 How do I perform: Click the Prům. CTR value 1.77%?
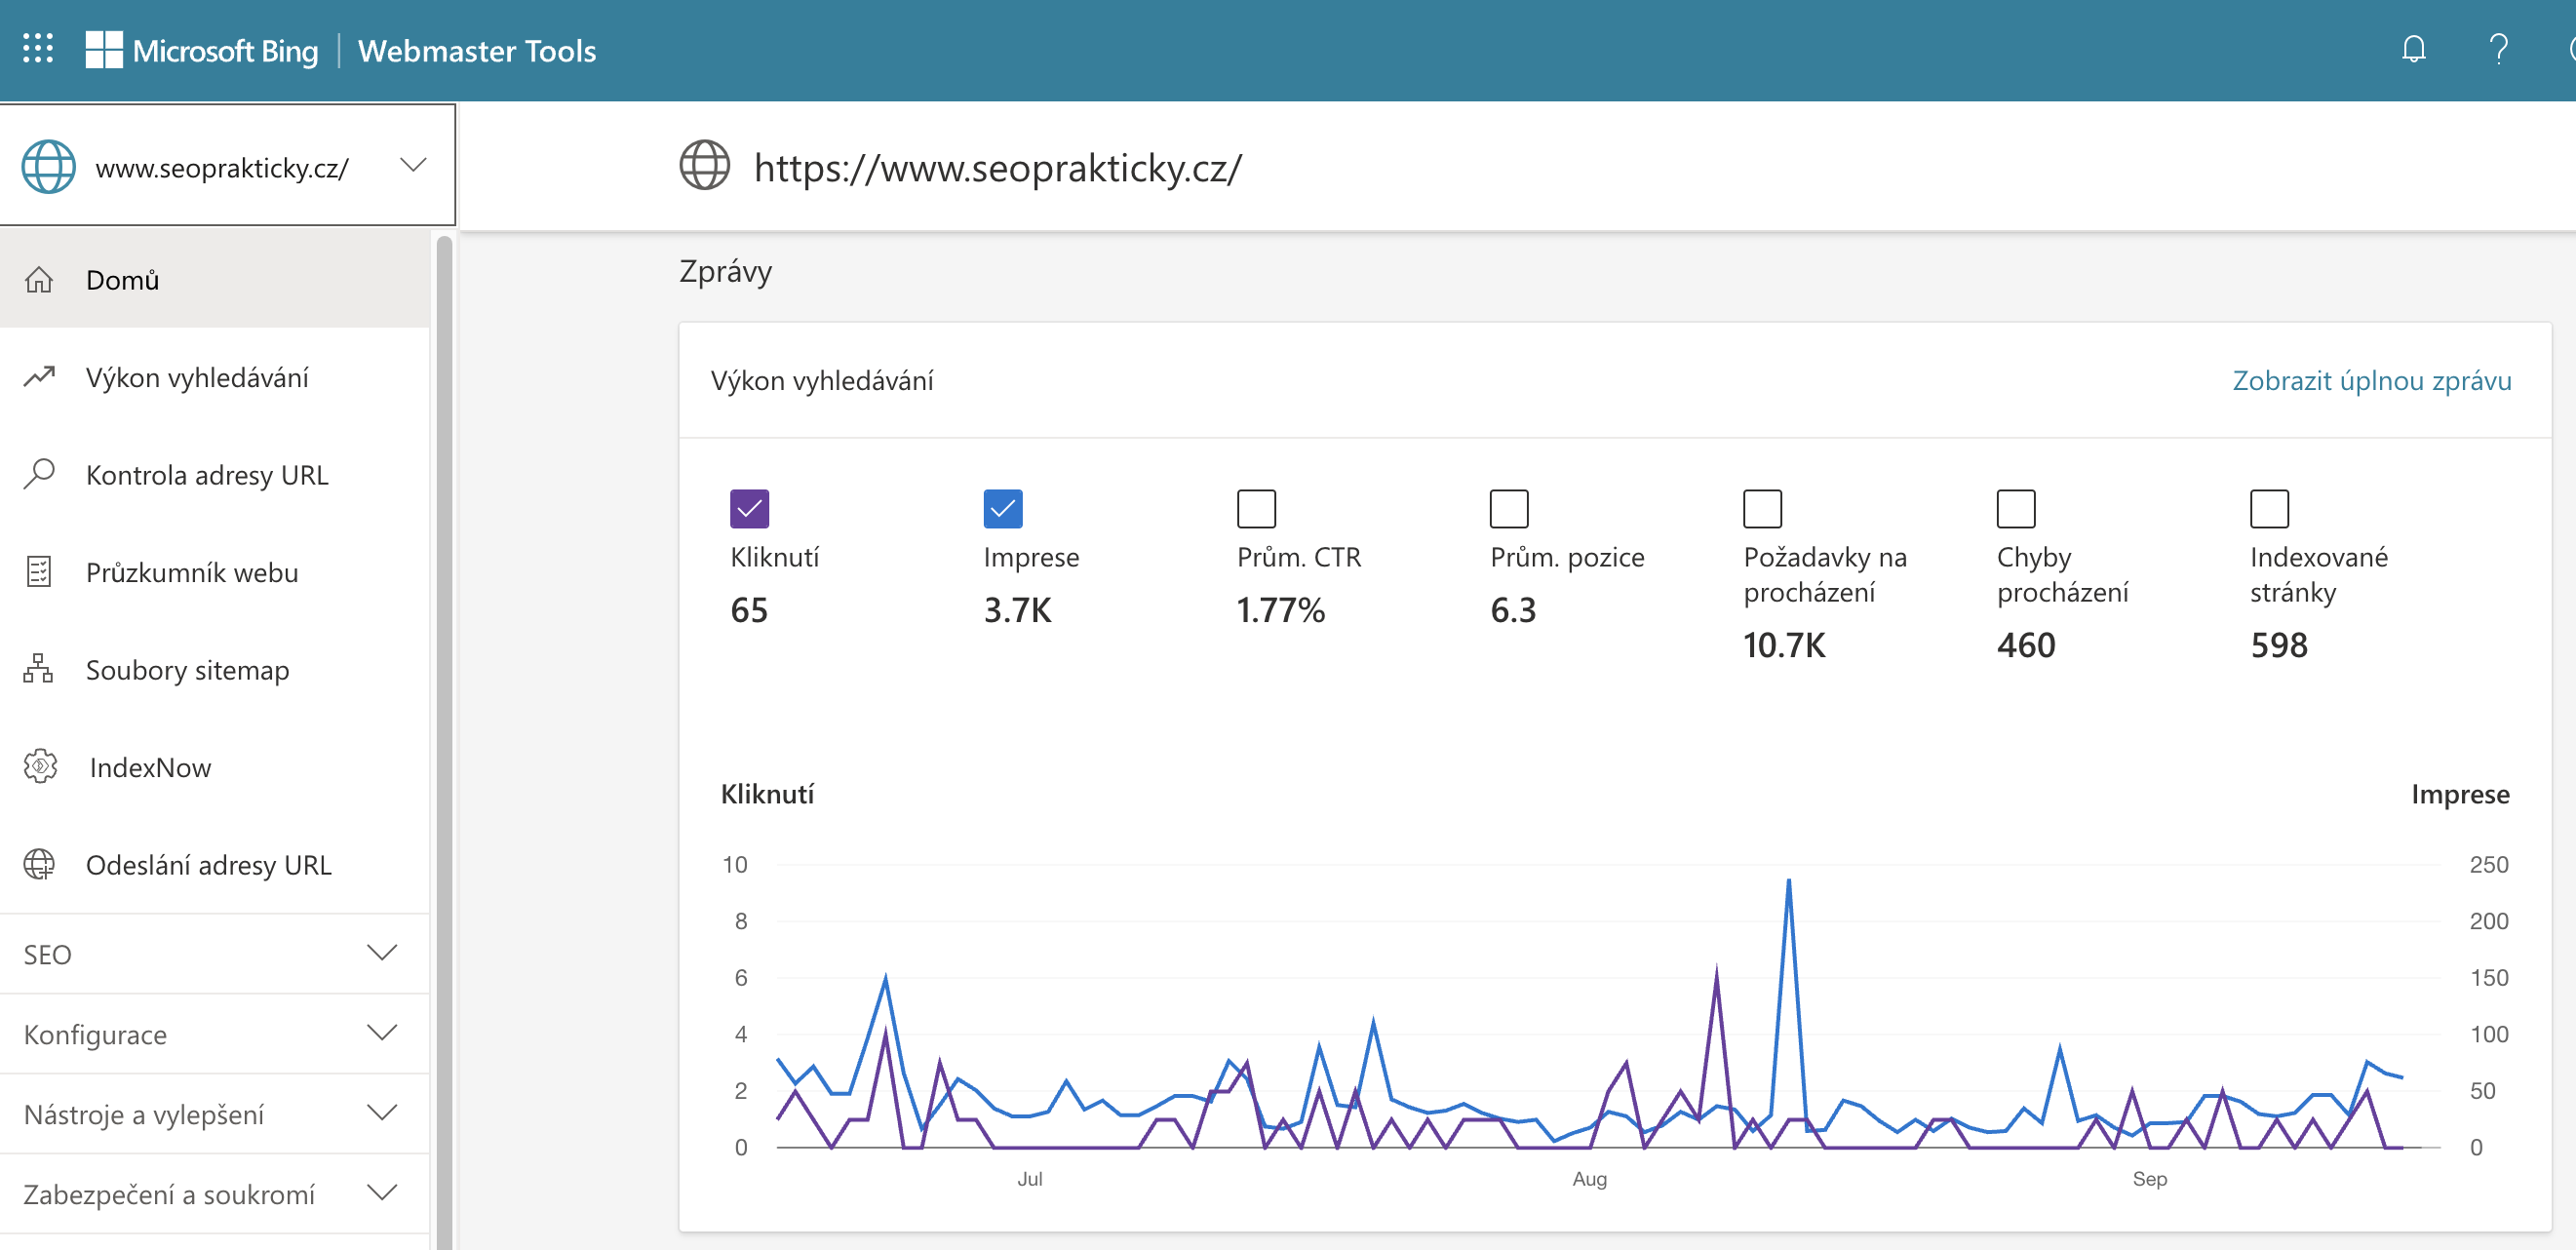pyautogui.click(x=1280, y=610)
